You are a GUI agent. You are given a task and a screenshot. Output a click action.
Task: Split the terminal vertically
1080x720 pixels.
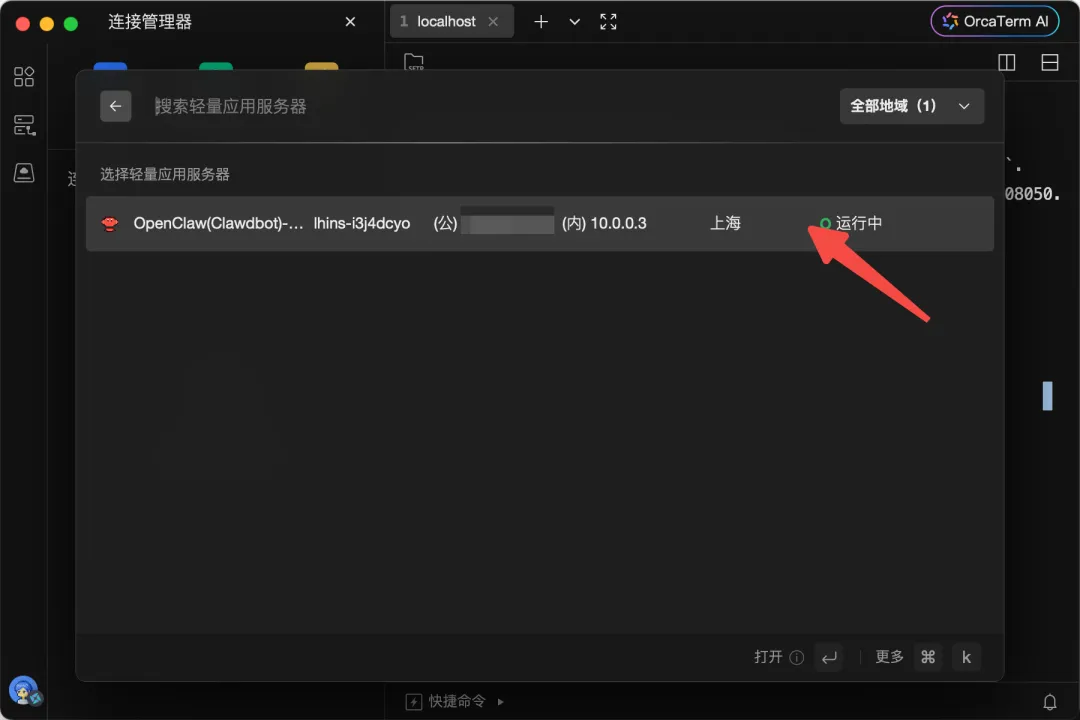coord(1006,63)
